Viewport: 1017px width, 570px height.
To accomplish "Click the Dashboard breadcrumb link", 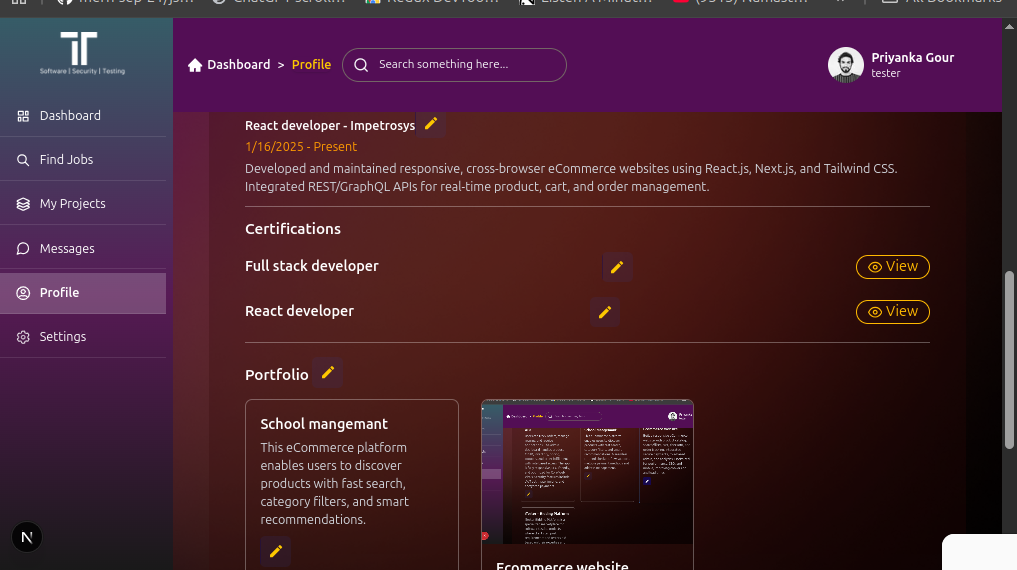I will tap(238, 65).
